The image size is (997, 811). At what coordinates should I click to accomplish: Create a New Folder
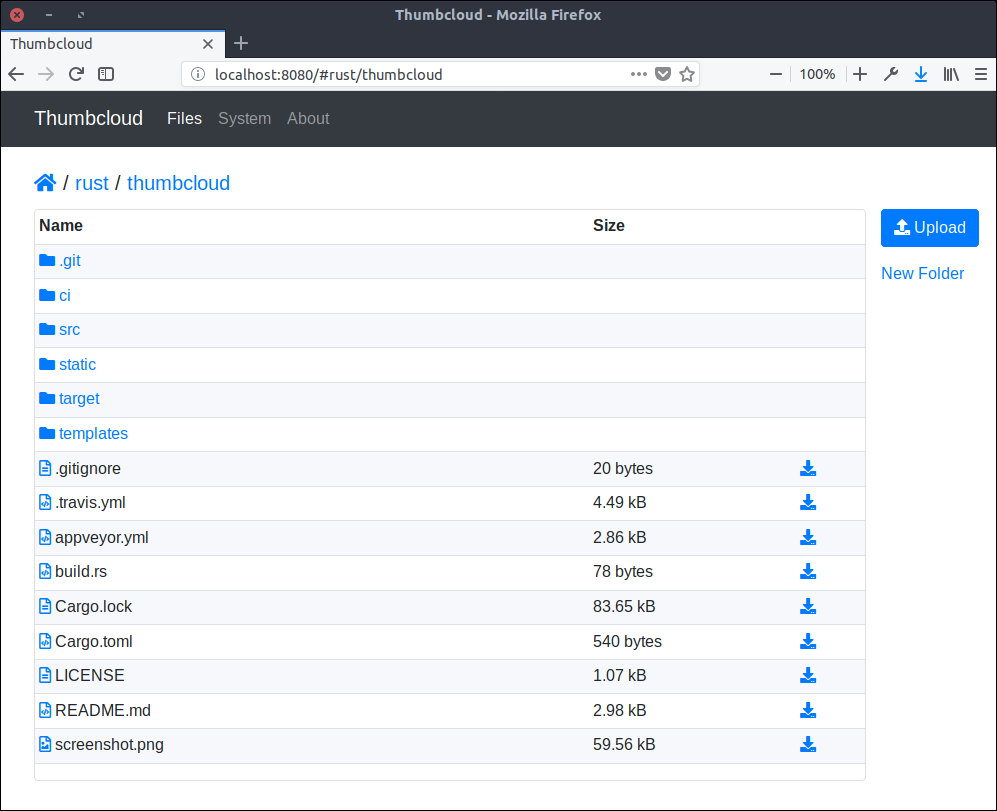pyautogui.click(x=923, y=274)
